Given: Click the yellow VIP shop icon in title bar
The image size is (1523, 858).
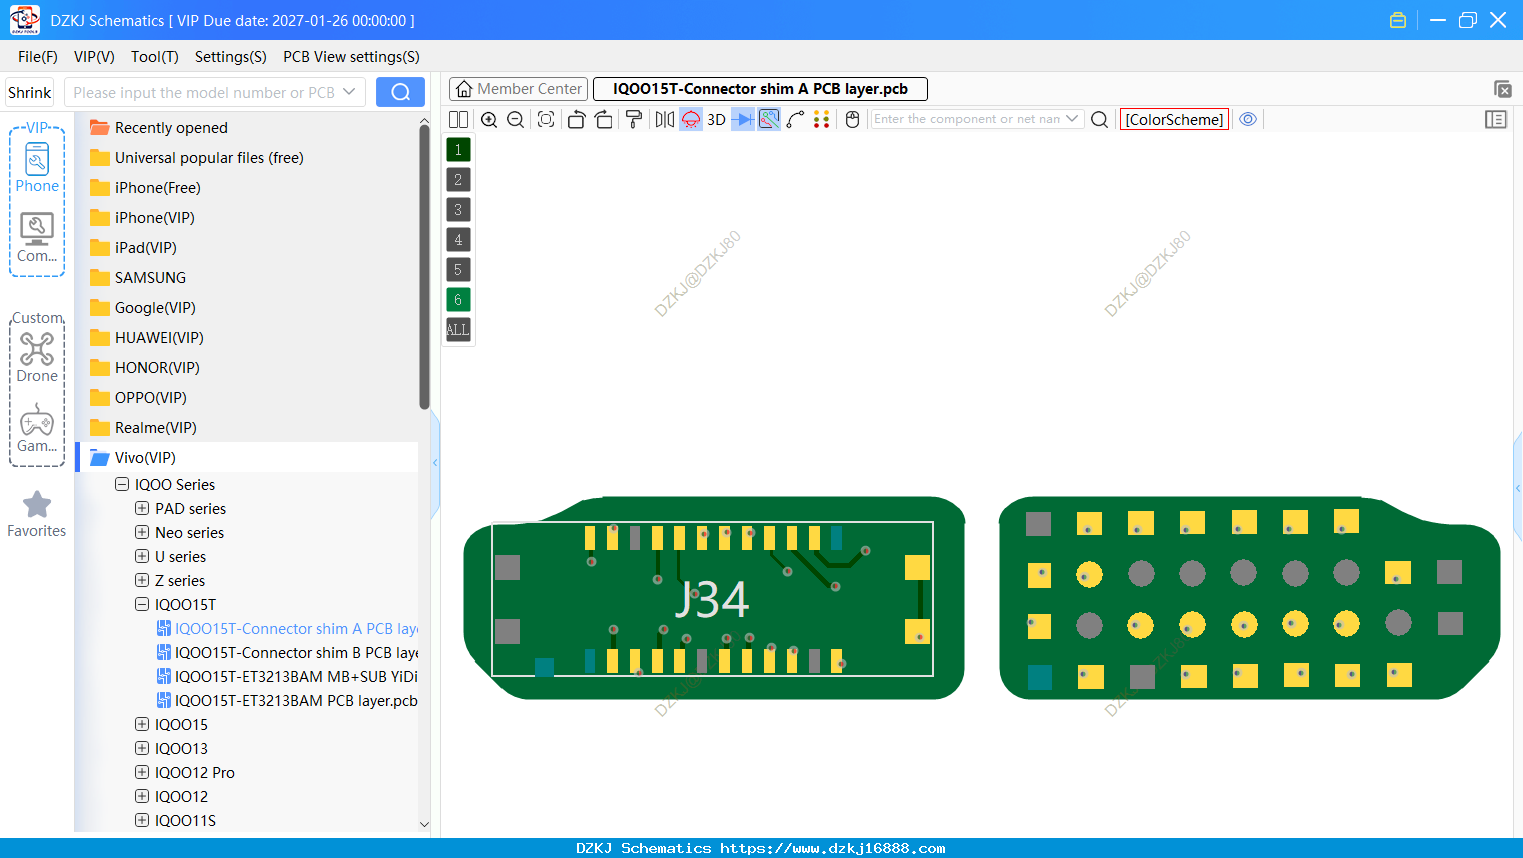Looking at the screenshot, I should tap(1398, 20).
